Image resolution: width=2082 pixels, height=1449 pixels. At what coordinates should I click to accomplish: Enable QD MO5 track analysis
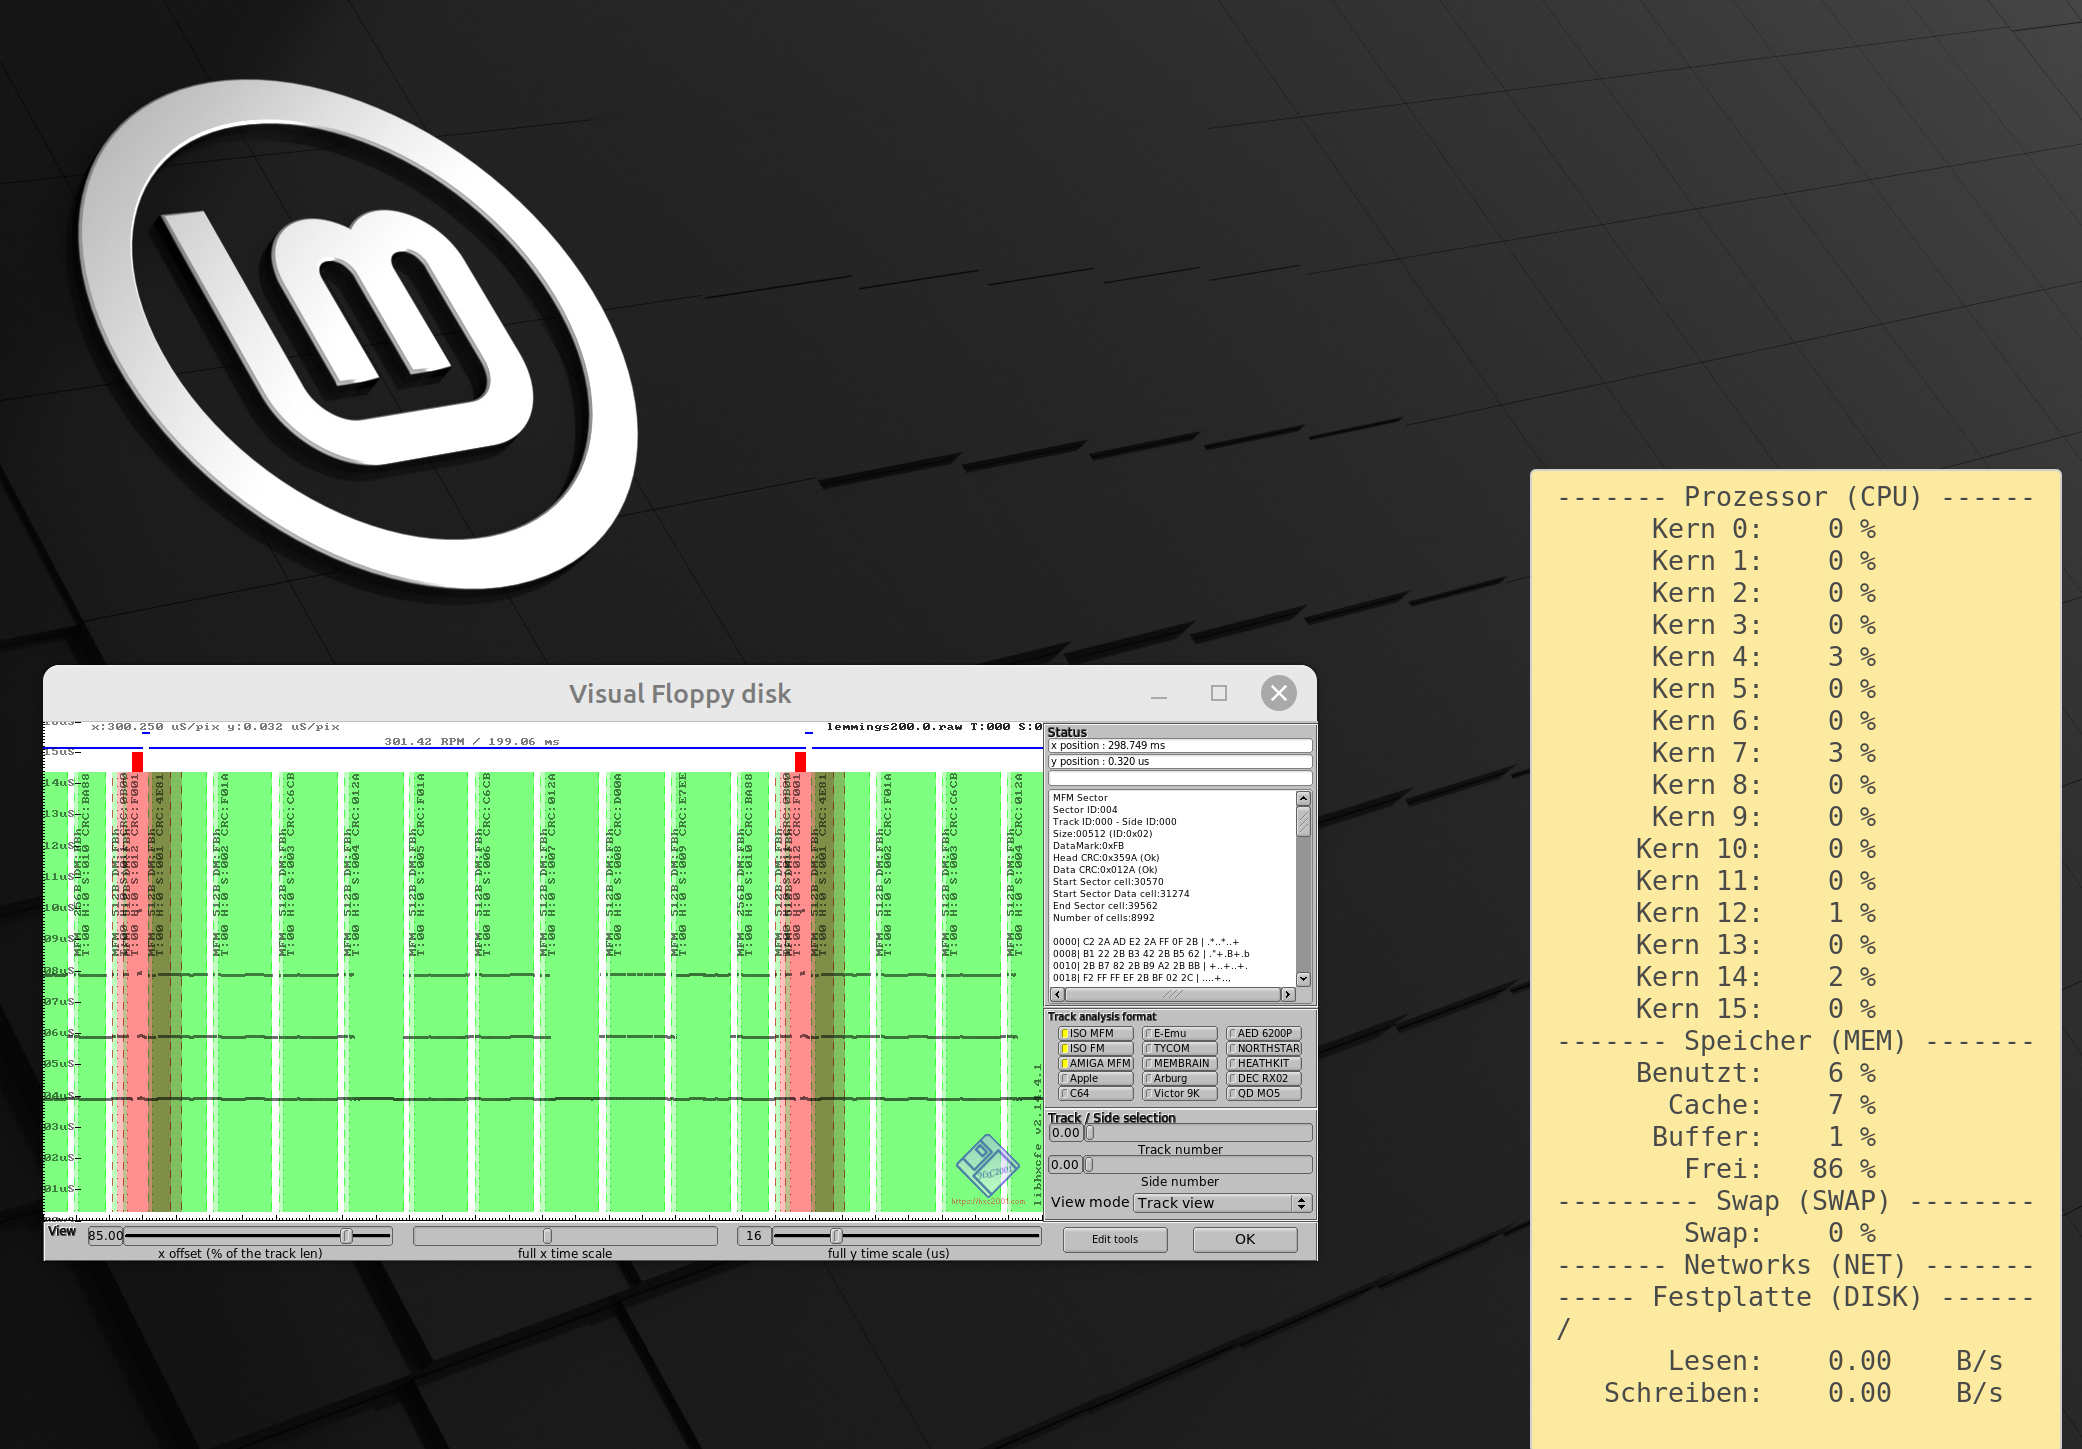click(x=1264, y=1093)
